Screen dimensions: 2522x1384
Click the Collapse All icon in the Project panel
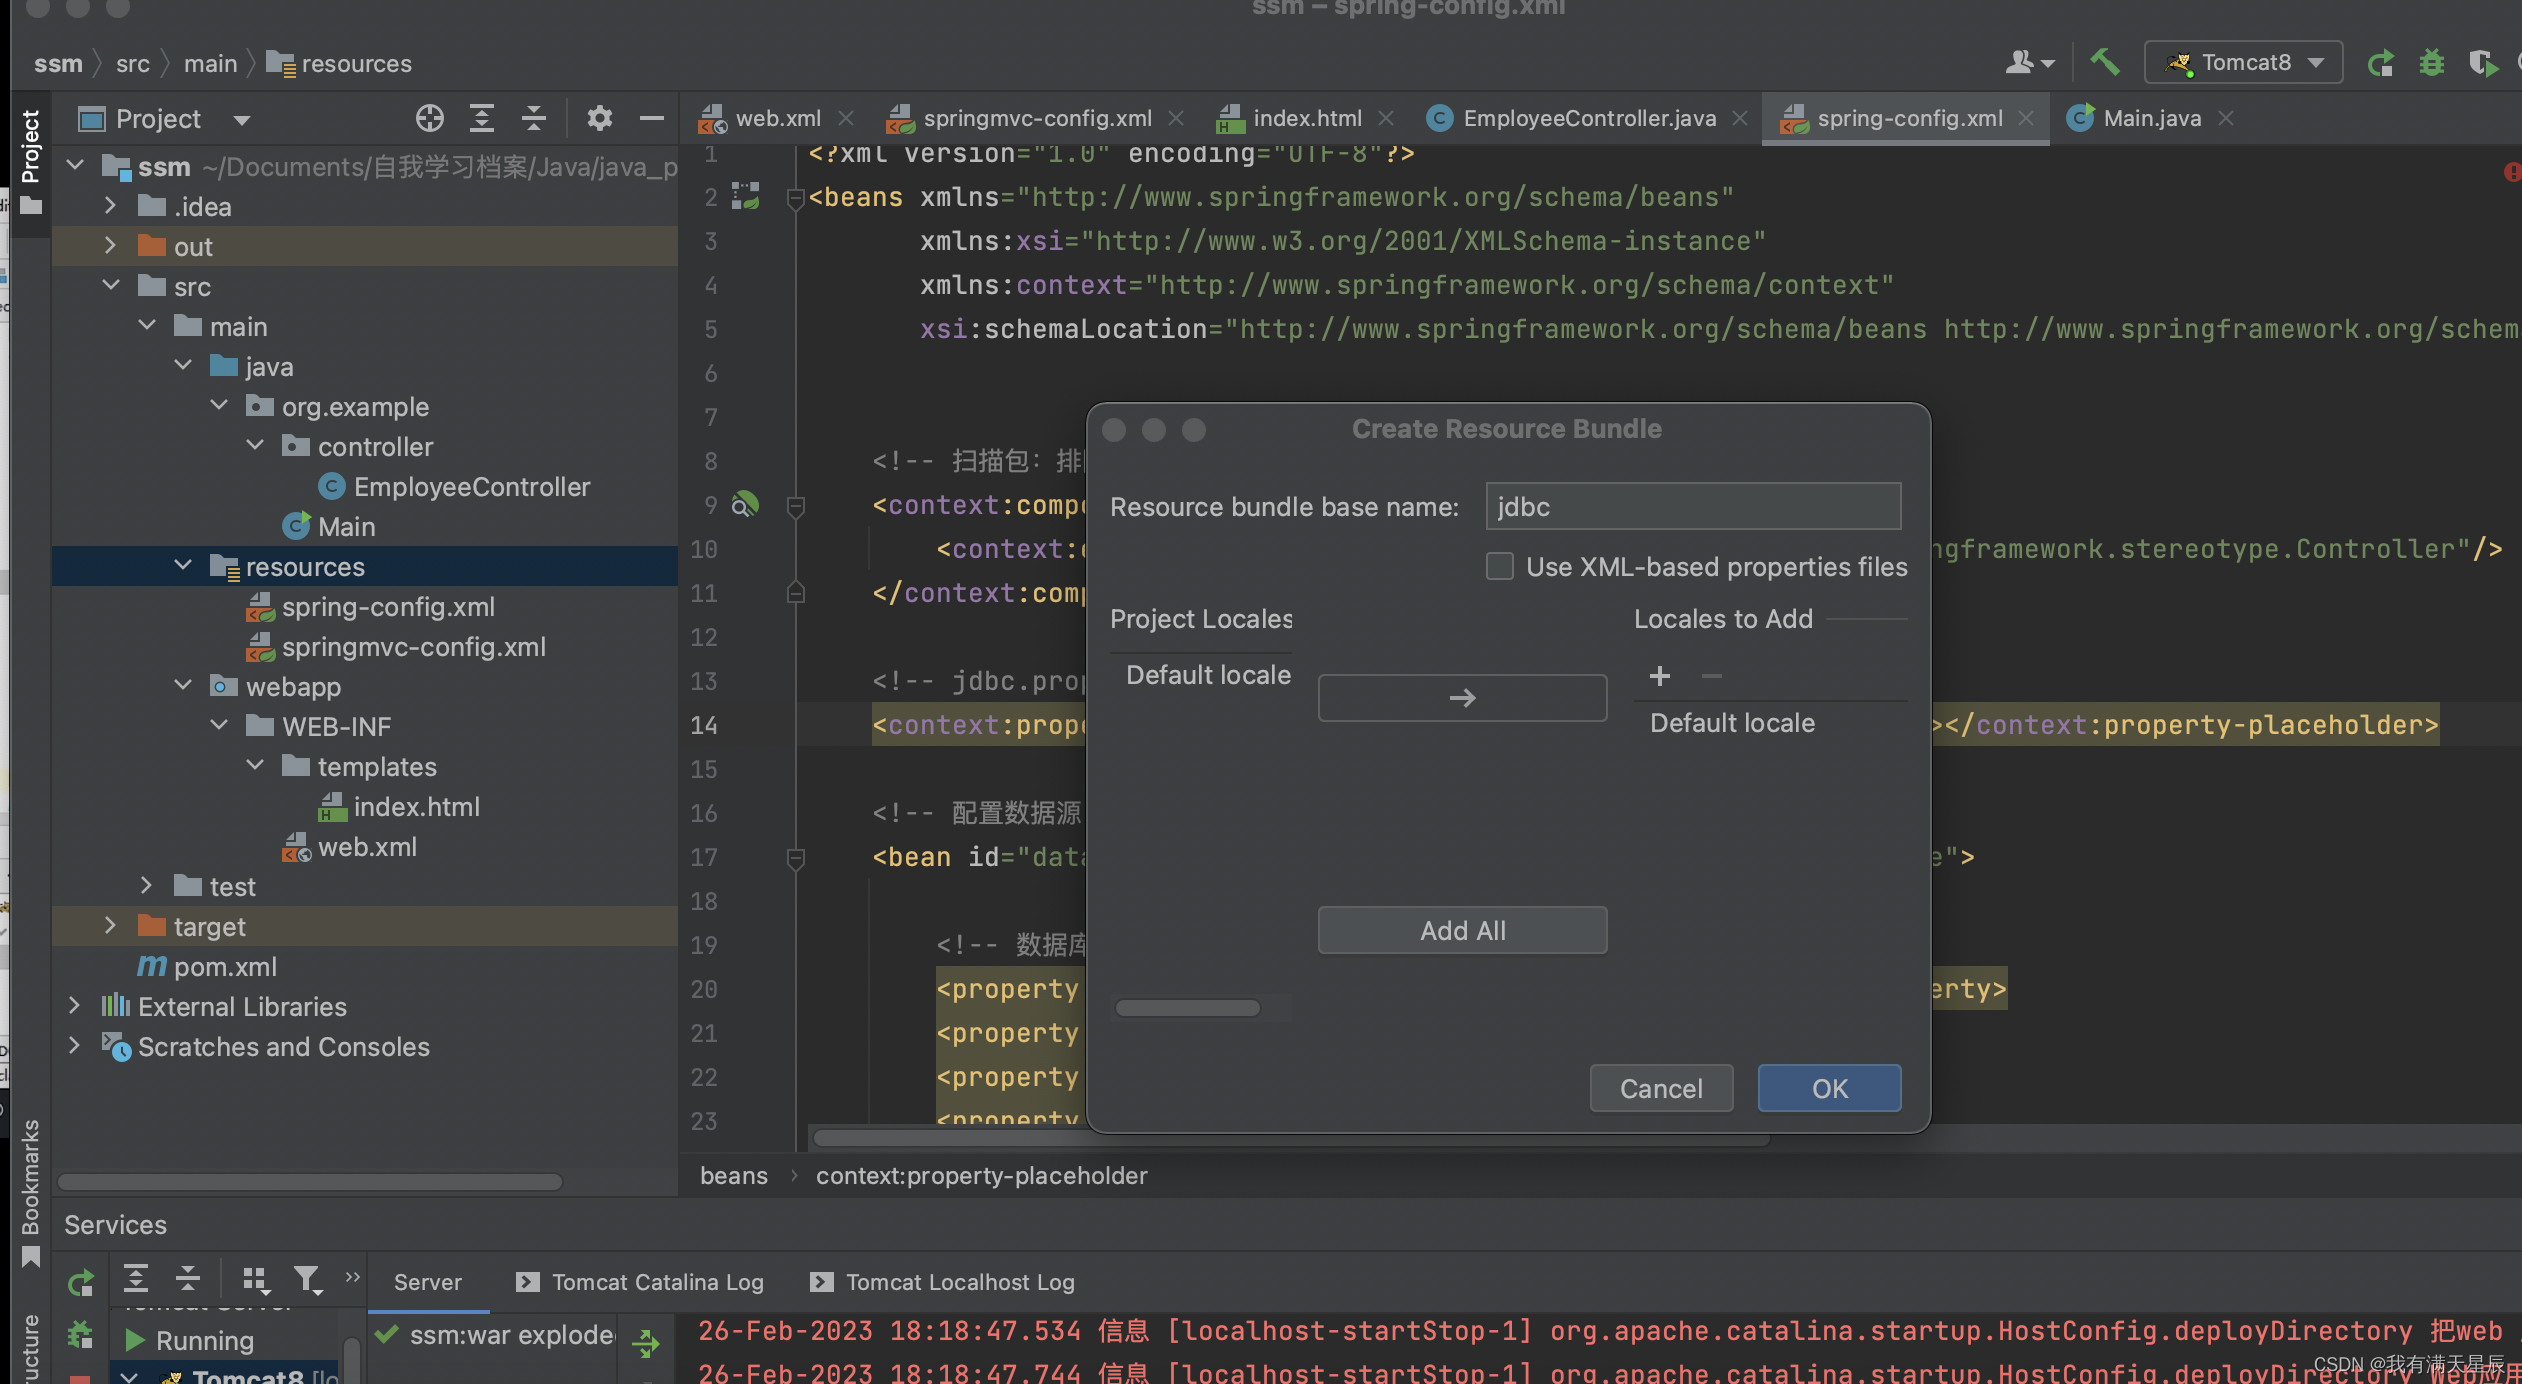[x=534, y=118]
